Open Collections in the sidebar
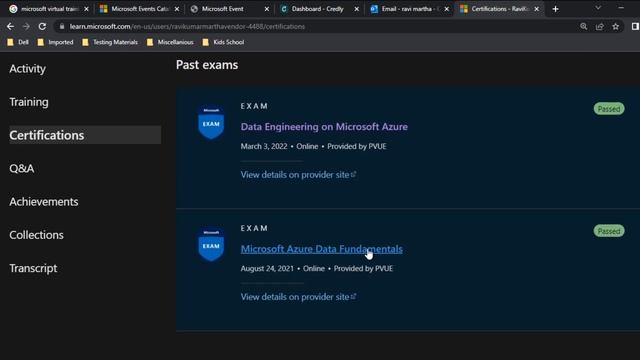Viewport: 640px width, 360px height. pos(36,235)
